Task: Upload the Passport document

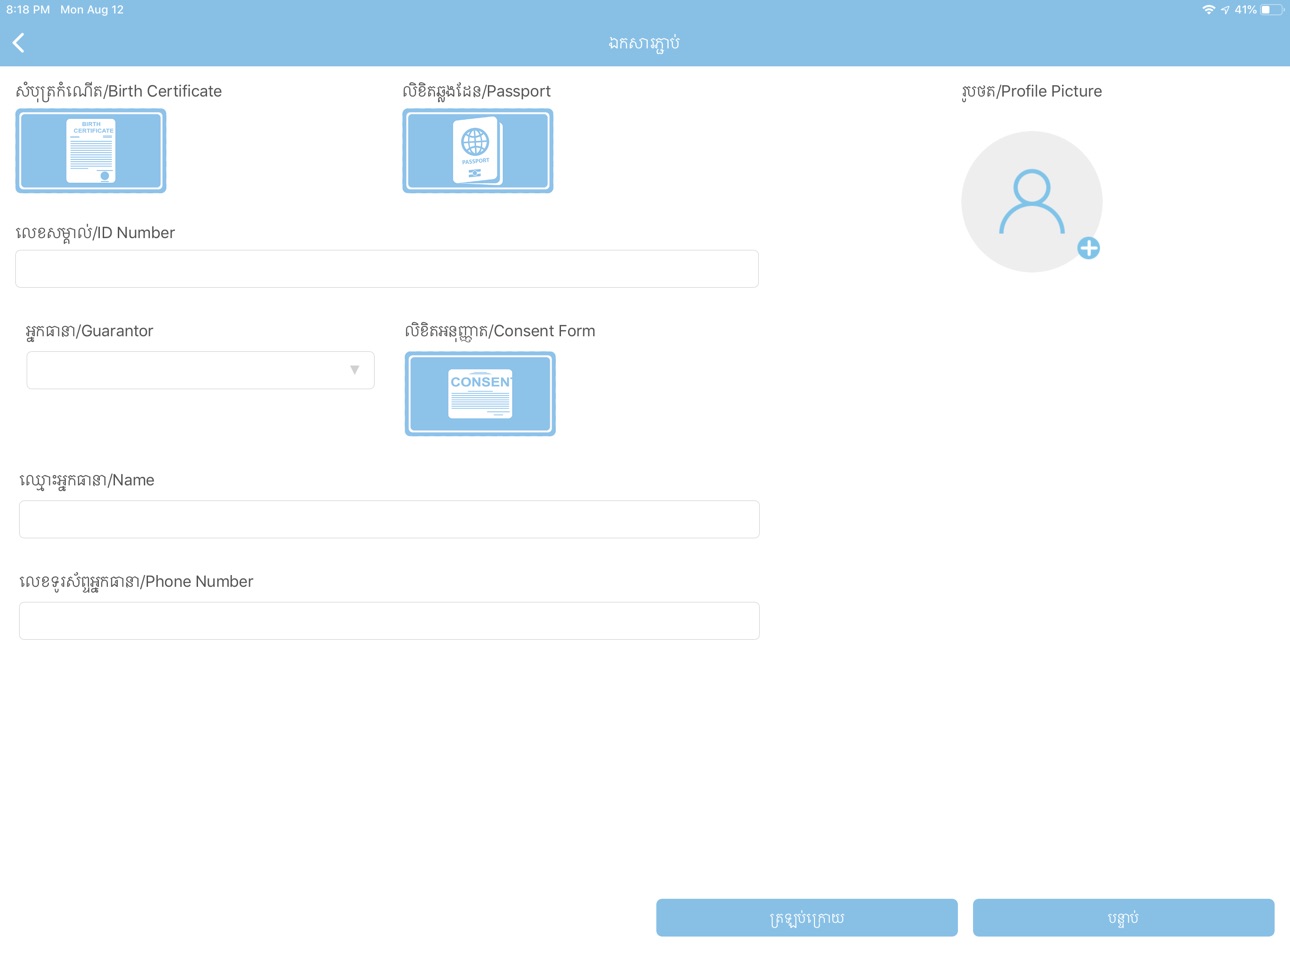Action: 478,151
